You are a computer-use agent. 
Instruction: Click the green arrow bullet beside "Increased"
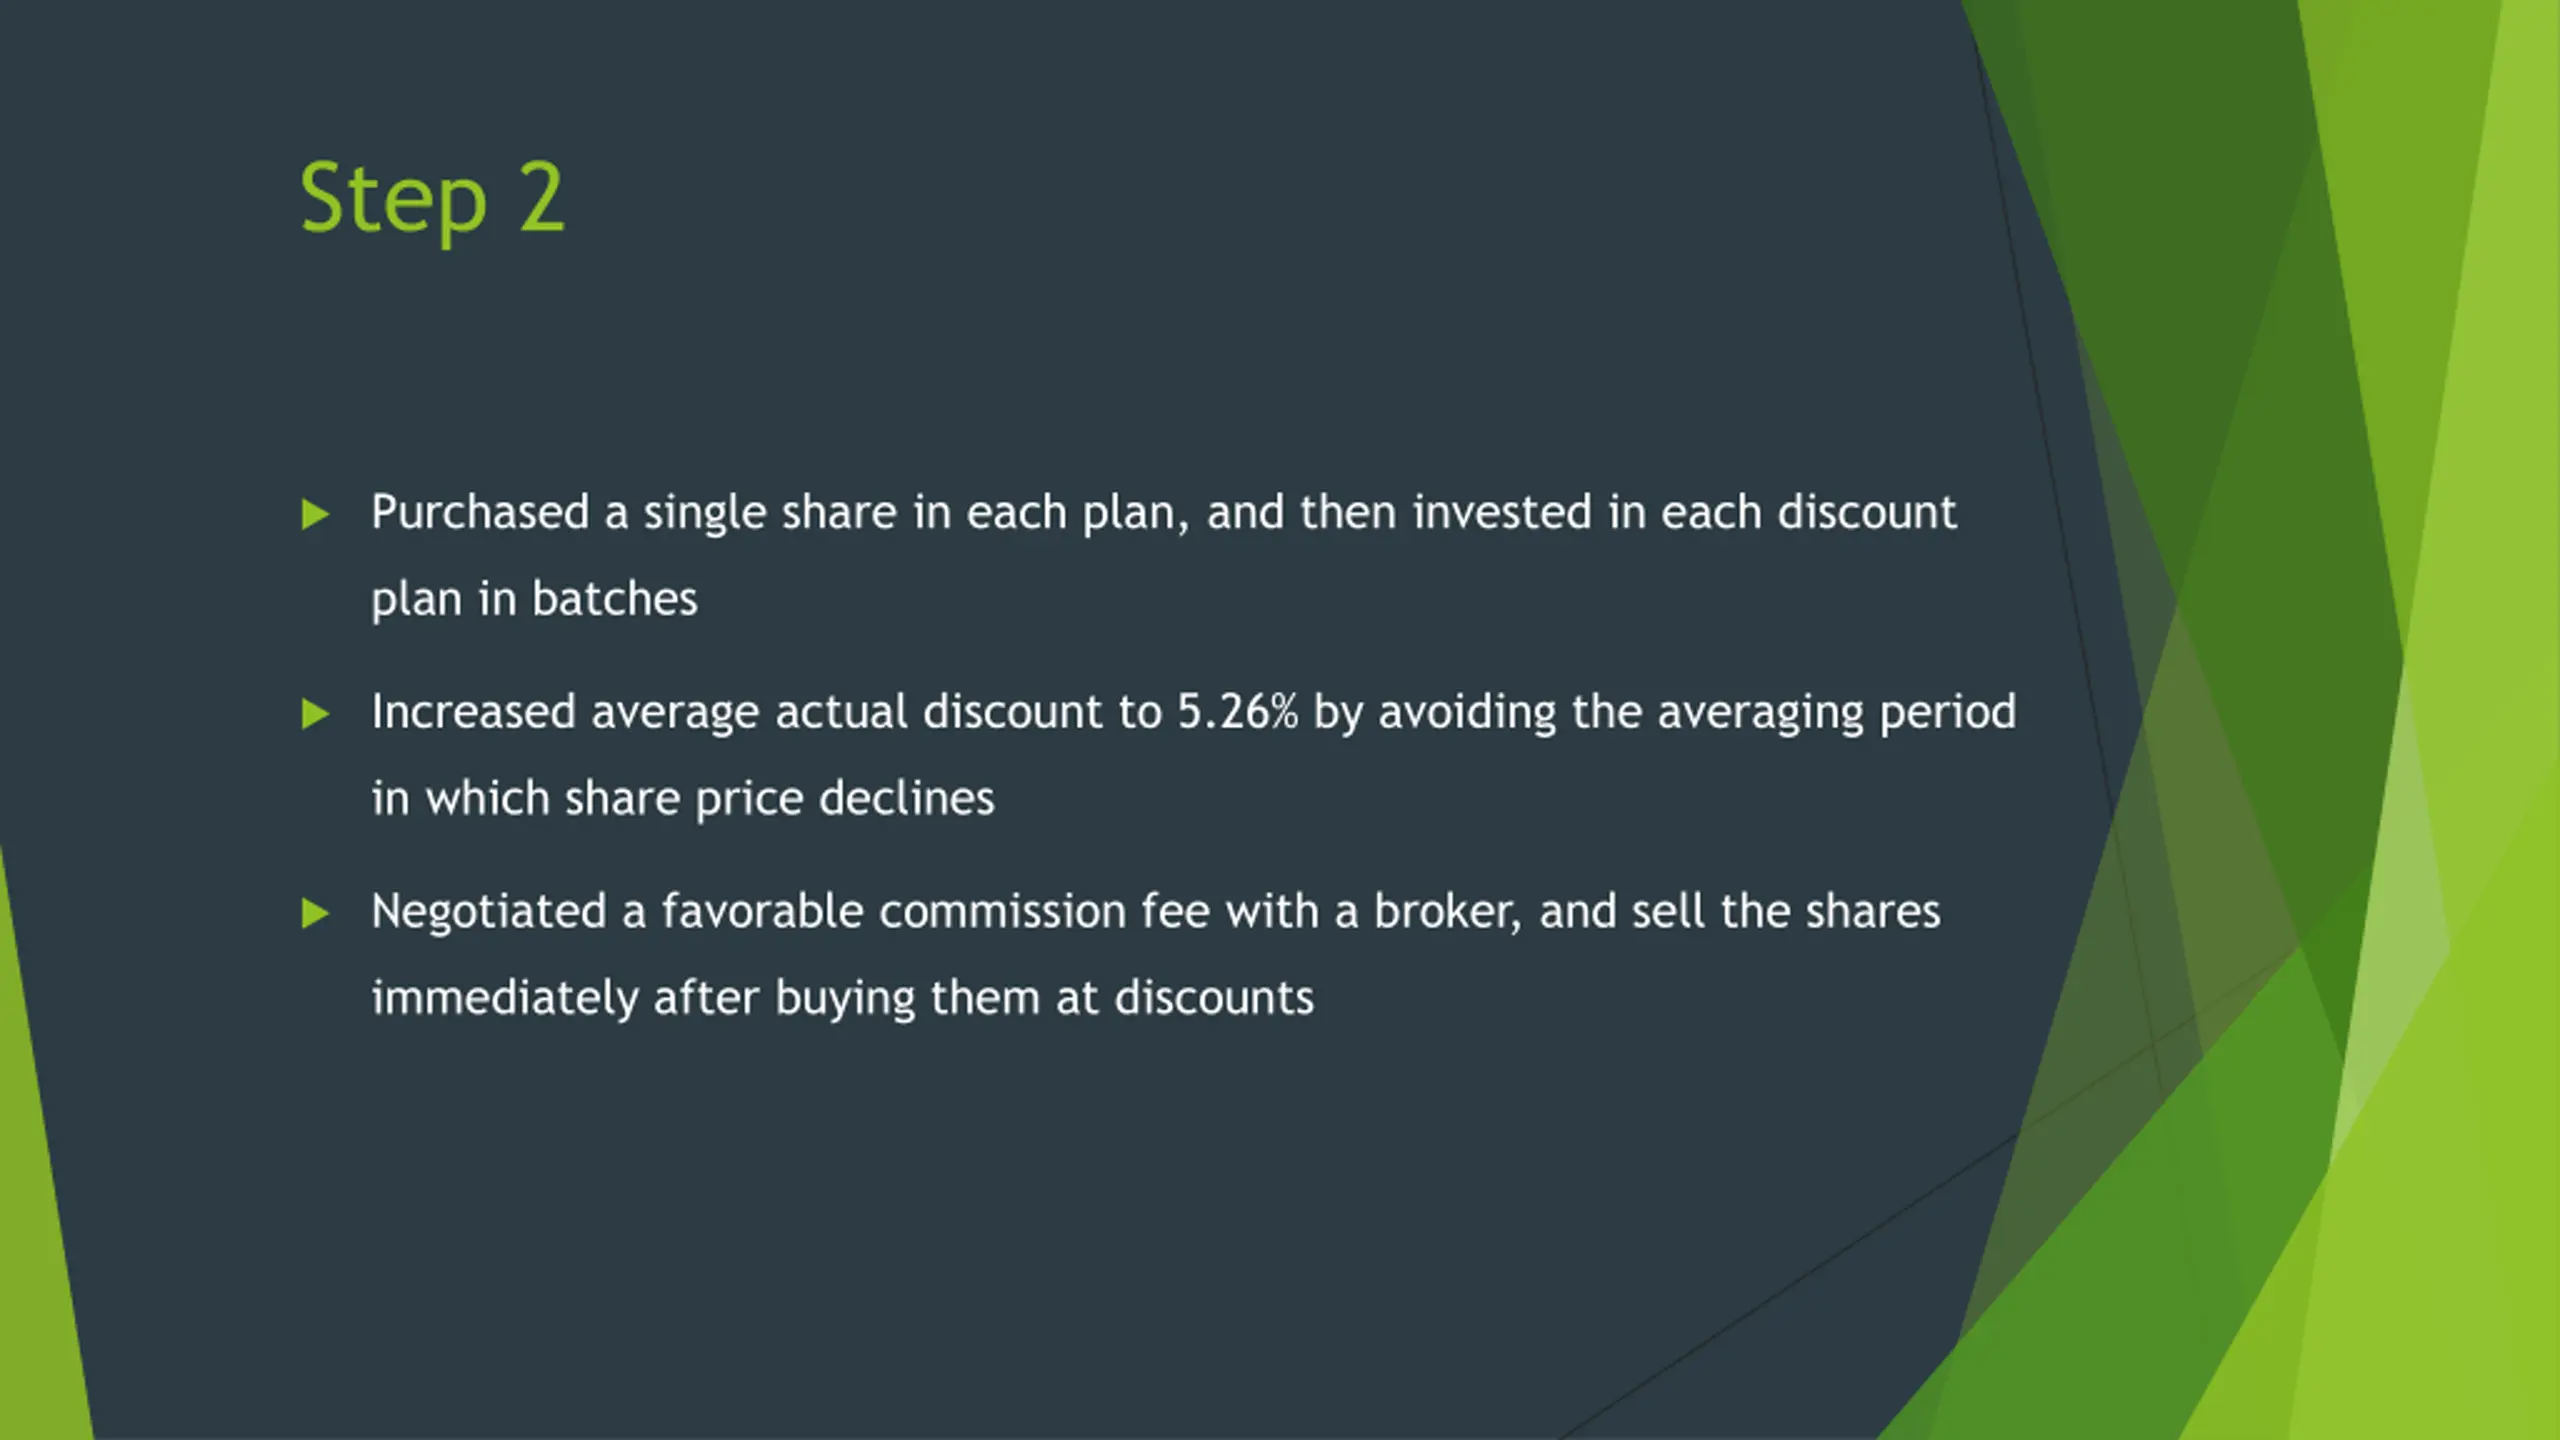tap(315, 714)
